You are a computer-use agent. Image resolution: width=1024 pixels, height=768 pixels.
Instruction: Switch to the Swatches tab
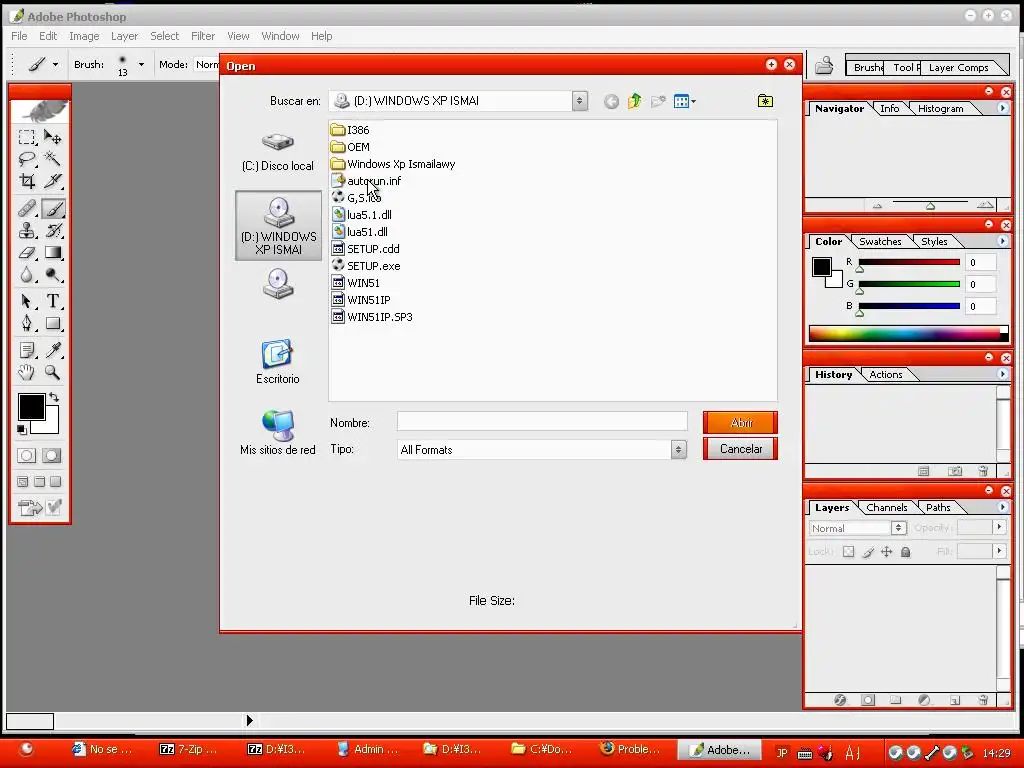click(880, 242)
